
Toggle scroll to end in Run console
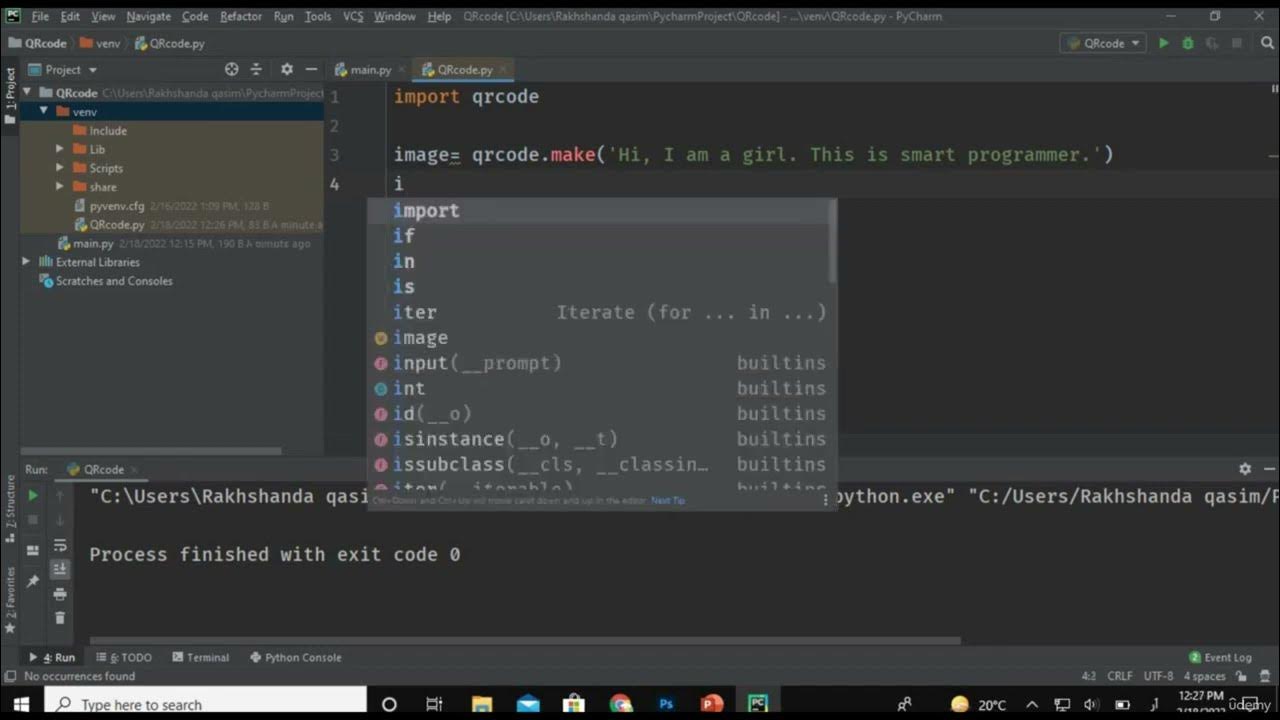(x=60, y=569)
